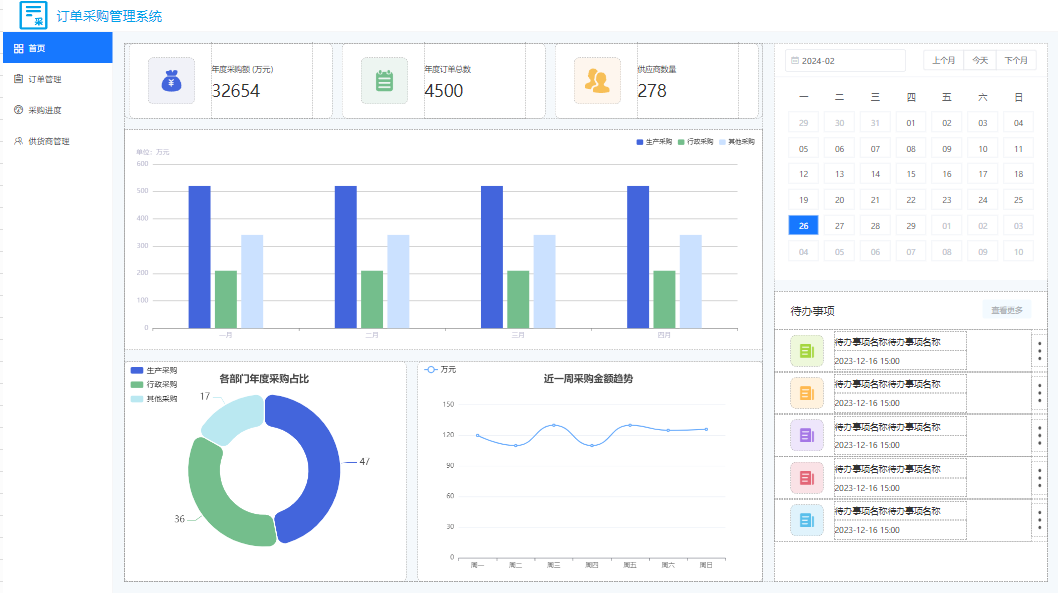Toggle 行政采购 legend in bar chart
Screen dimensions: 1058x593
click(x=696, y=142)
